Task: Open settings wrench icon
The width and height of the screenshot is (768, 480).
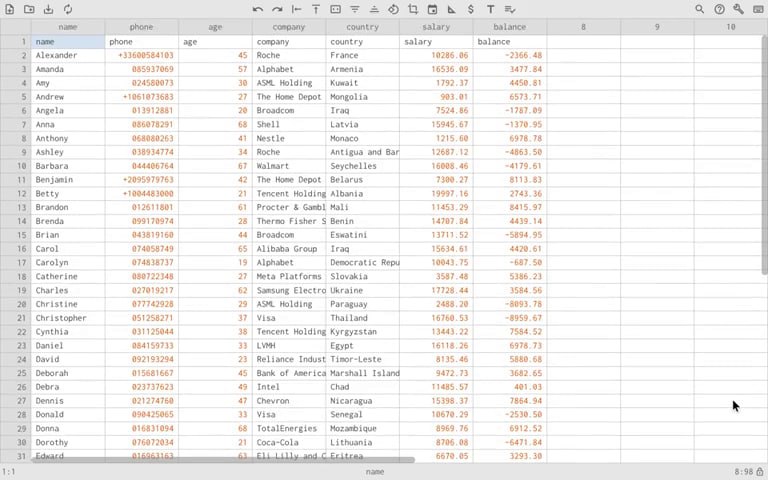Action: click(738, 9)
